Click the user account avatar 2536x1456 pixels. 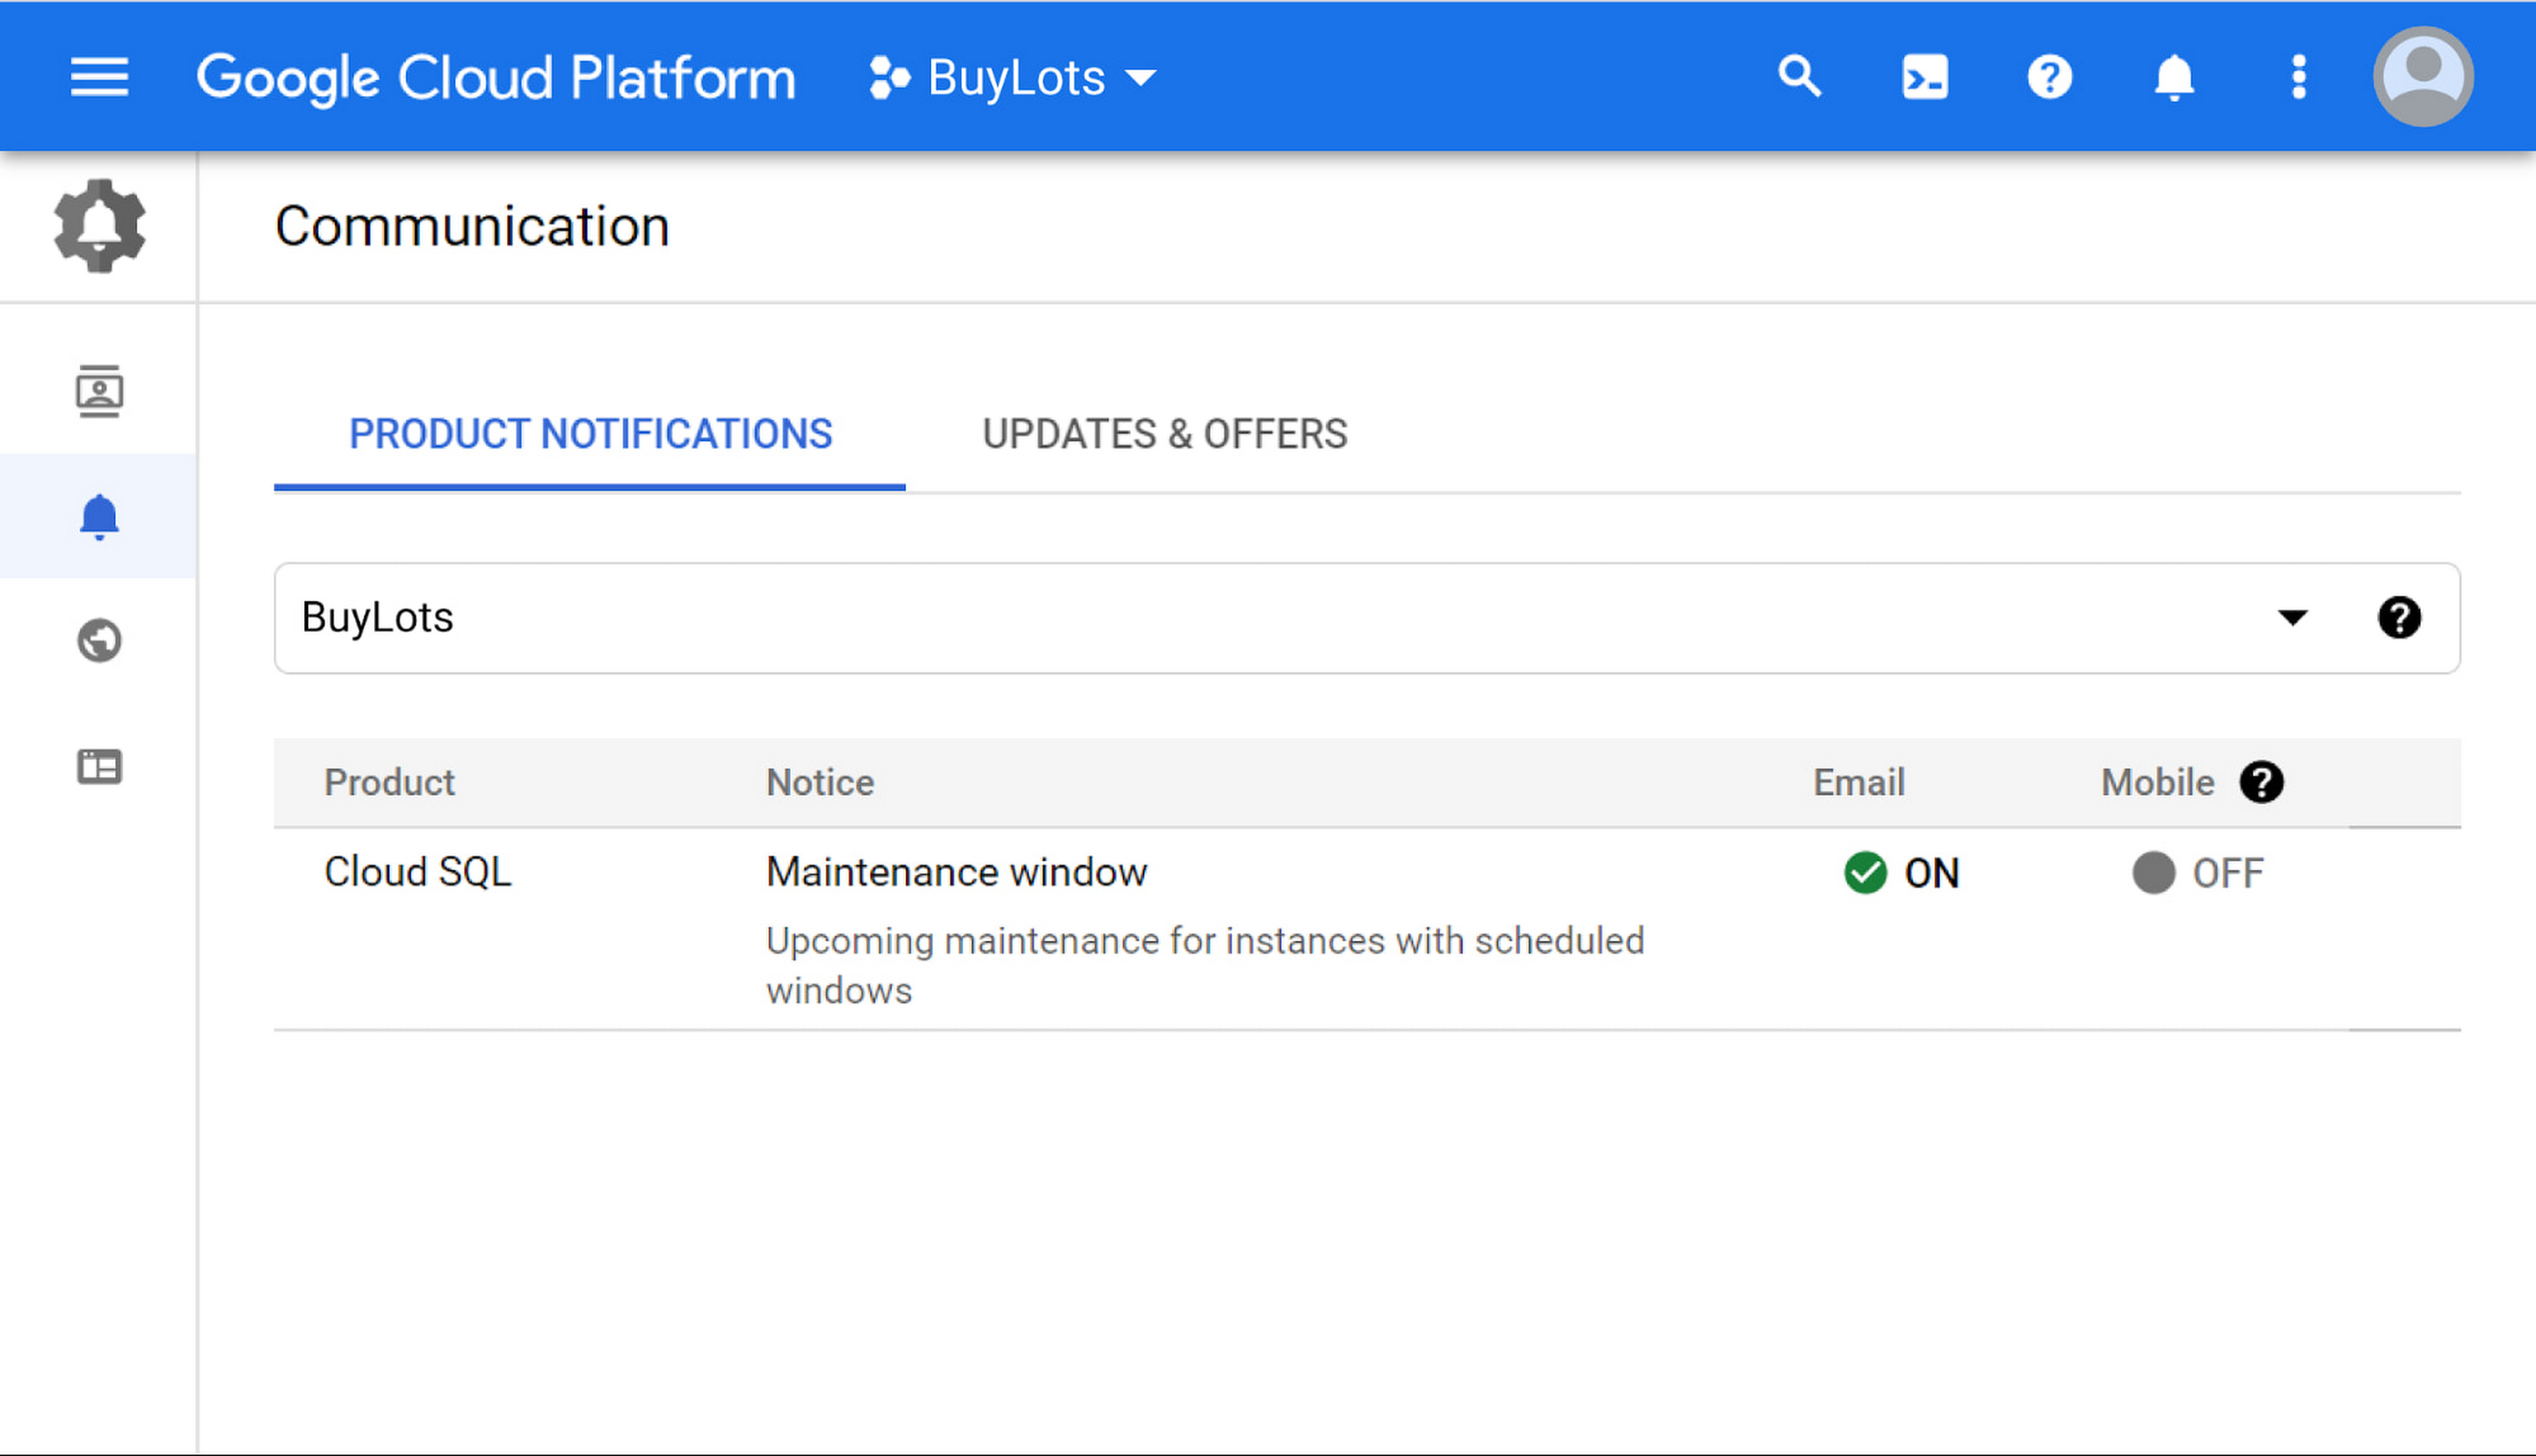coord(2423,77)
